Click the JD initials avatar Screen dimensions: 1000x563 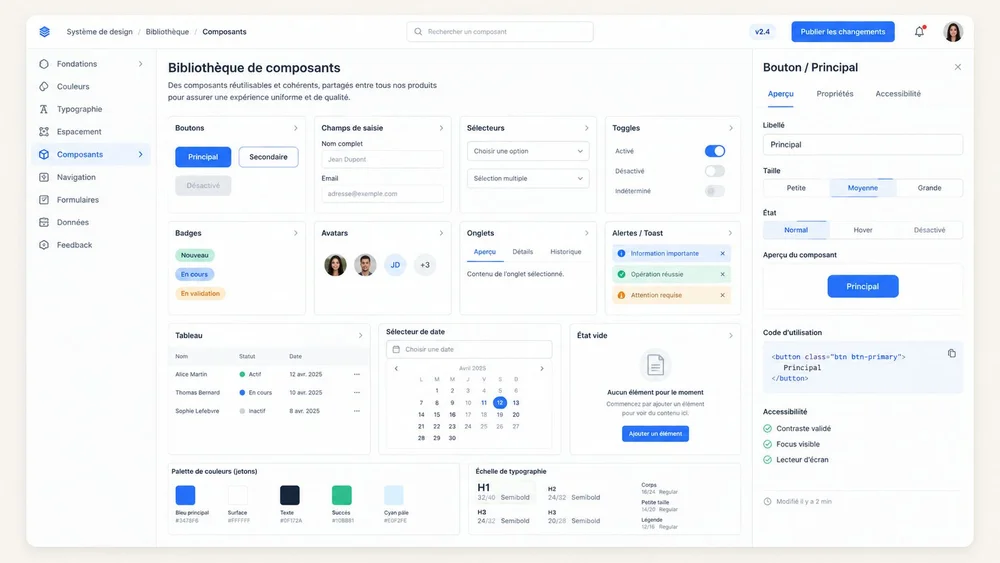pos(395,265)
